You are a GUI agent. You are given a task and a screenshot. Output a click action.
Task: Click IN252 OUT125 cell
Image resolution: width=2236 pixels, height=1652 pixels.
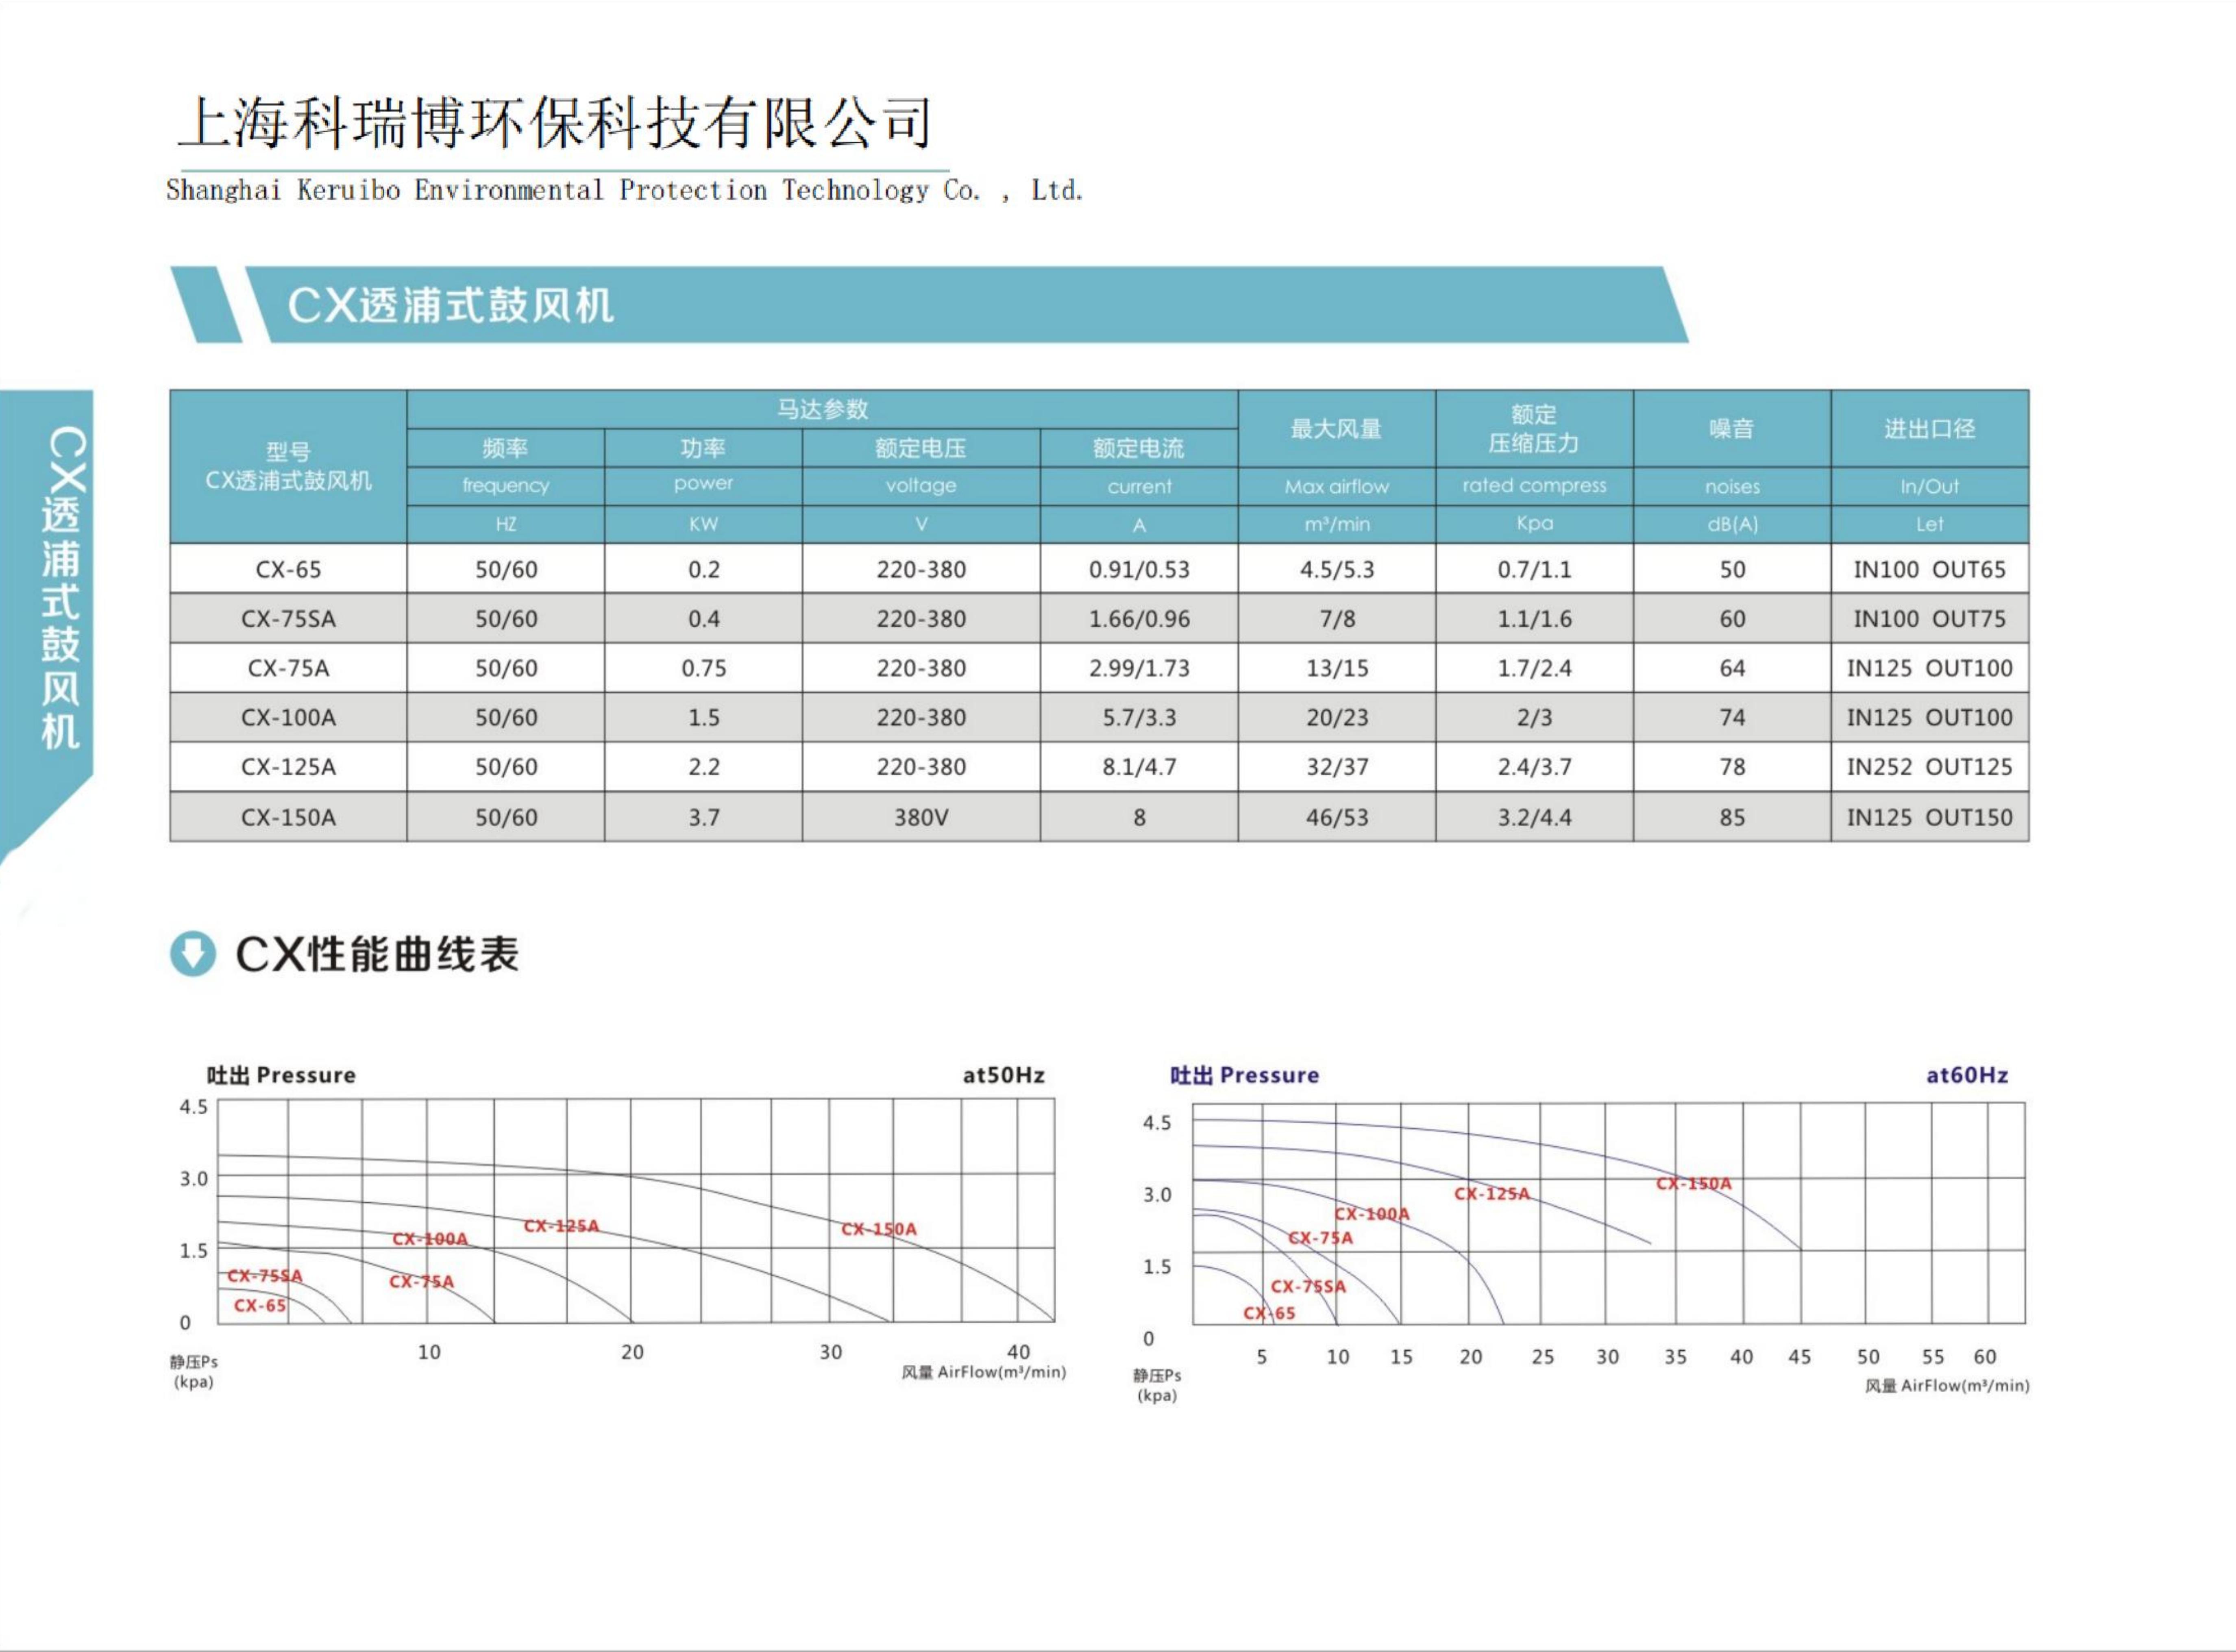[1929, 767]
